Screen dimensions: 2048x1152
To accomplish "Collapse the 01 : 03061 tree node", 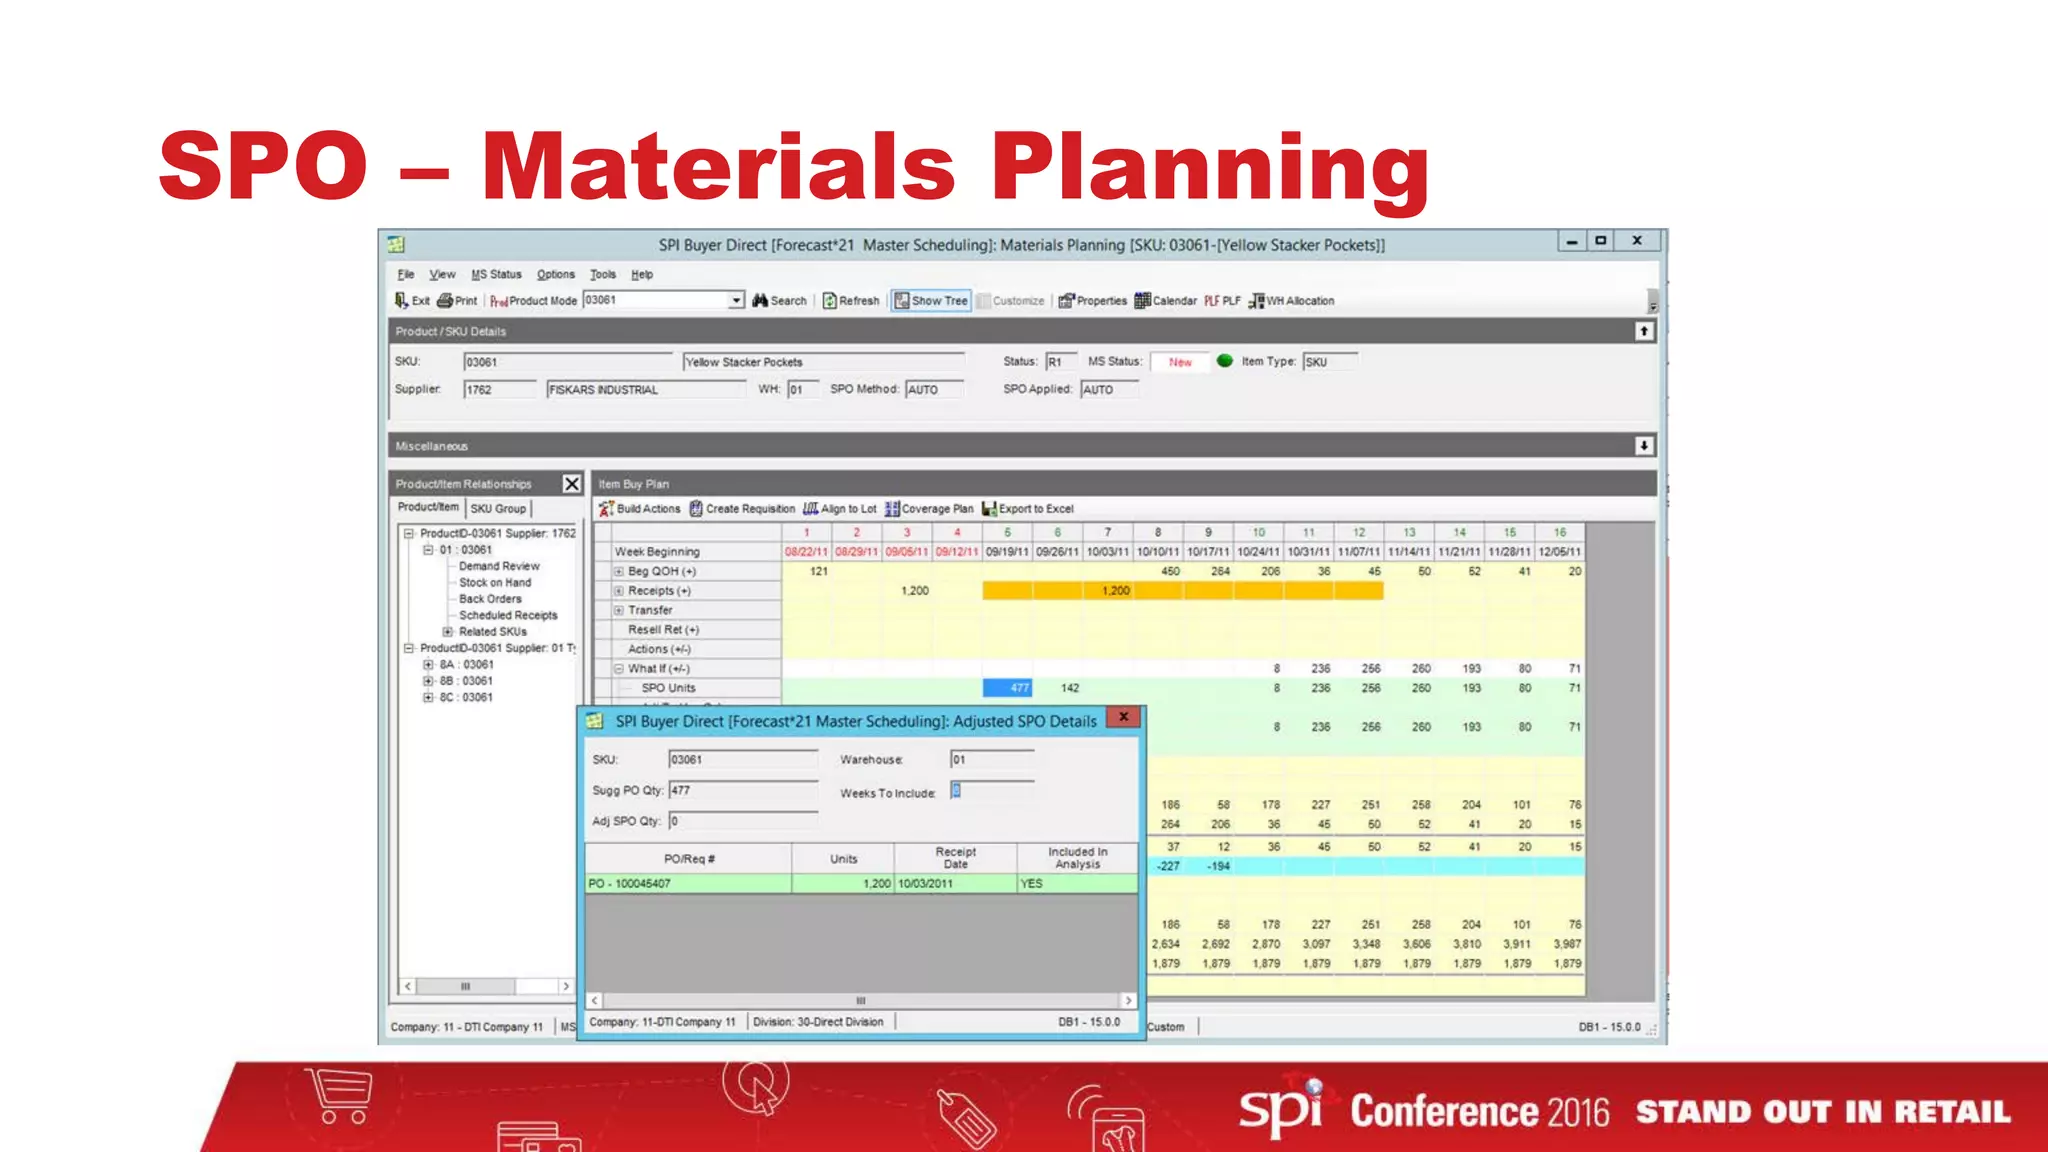I will 428,550.
